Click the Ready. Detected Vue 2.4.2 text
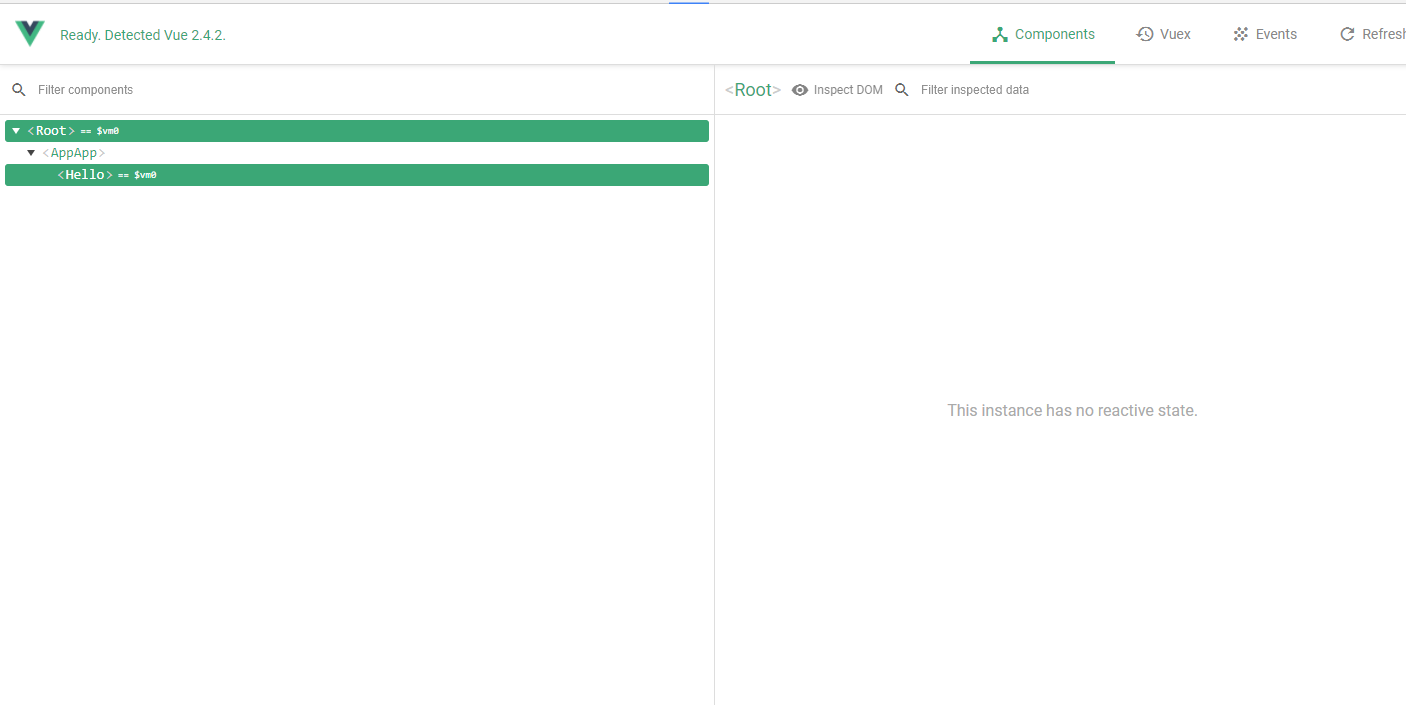Image resolution: width=1406 pixels, height=705 pixels. click(x=142, y=34)
